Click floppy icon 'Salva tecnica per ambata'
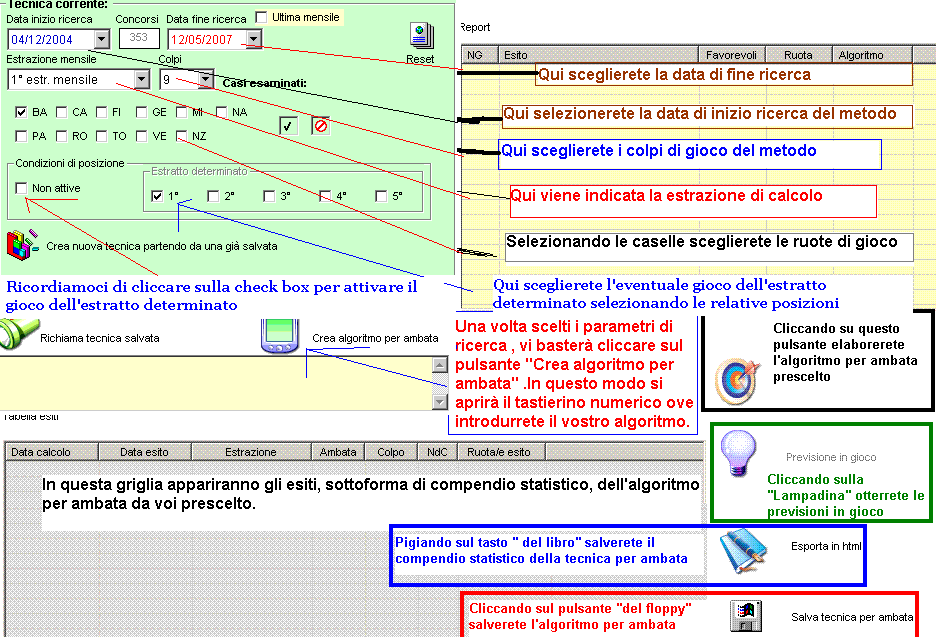 point(742,614)
